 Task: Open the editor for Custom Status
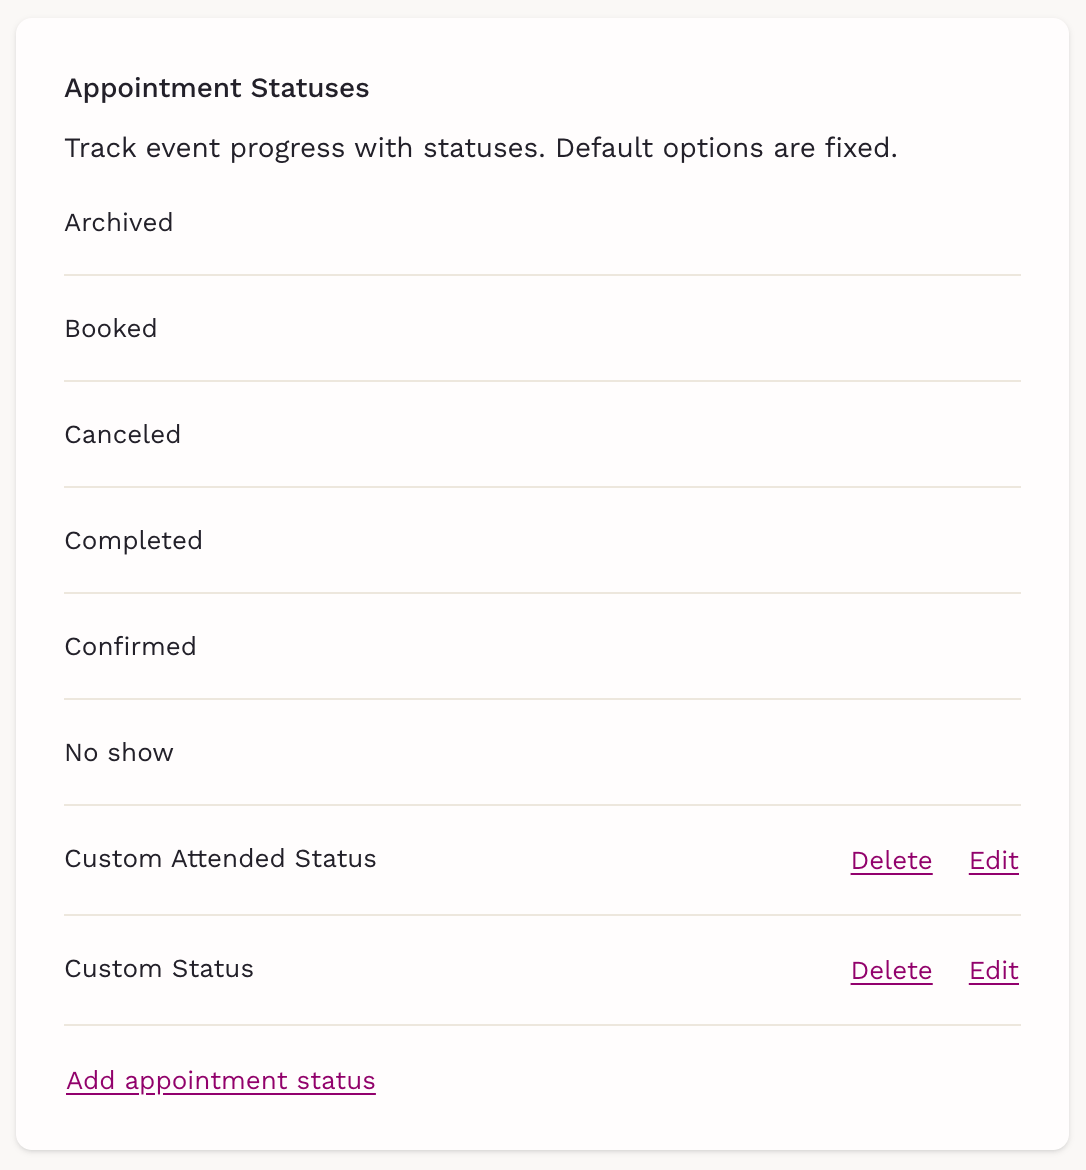pos(993,971)
